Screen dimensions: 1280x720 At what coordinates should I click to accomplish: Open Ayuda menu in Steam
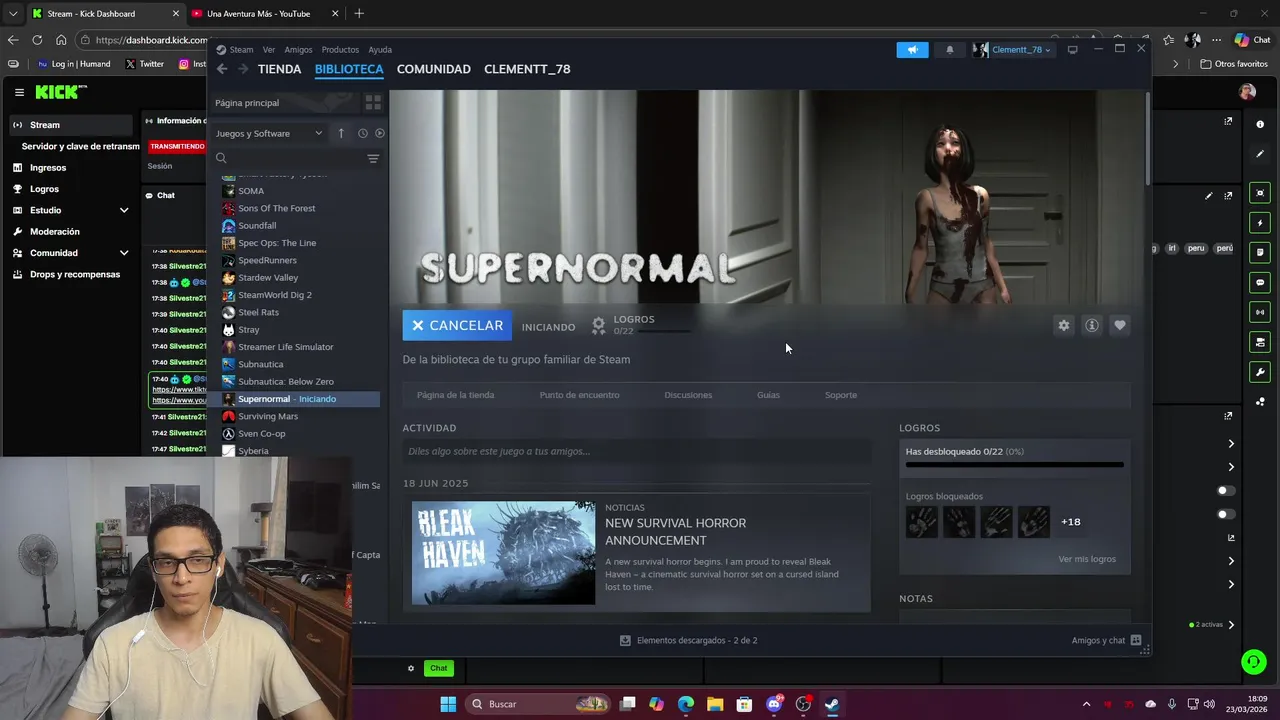tap(380, 49)
